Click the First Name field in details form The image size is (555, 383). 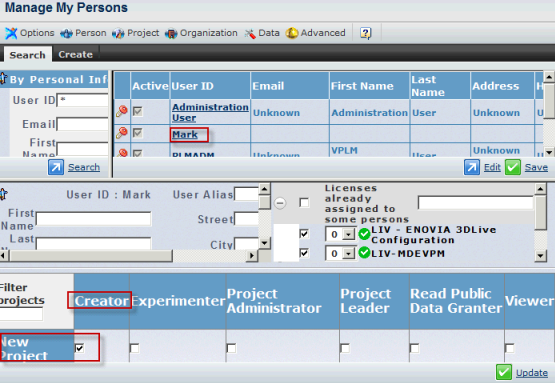tap(93, 219)
